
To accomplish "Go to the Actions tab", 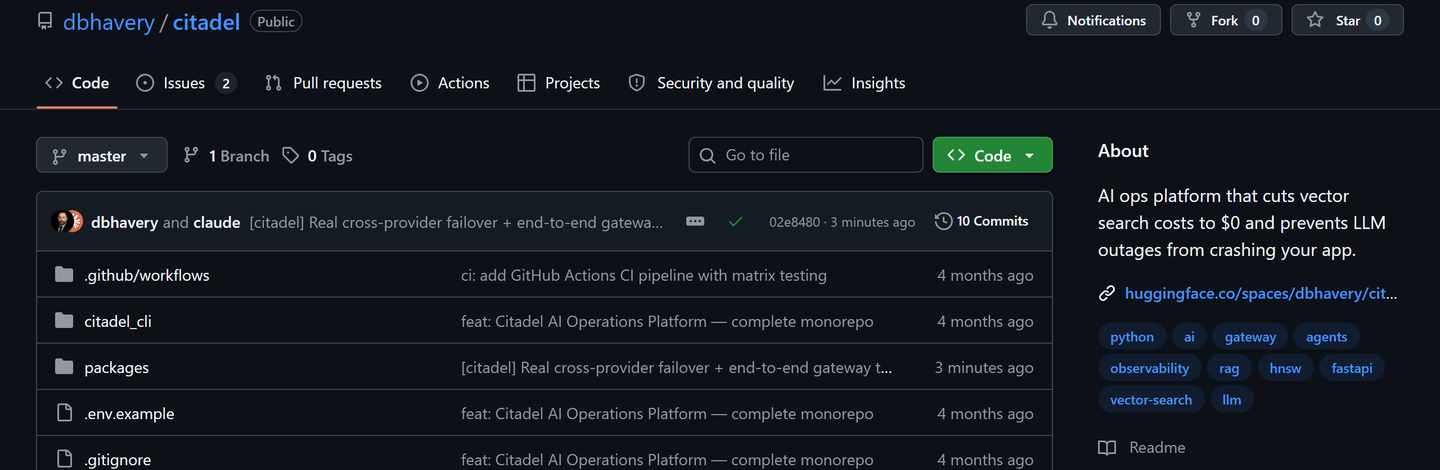I will [450, 83].
